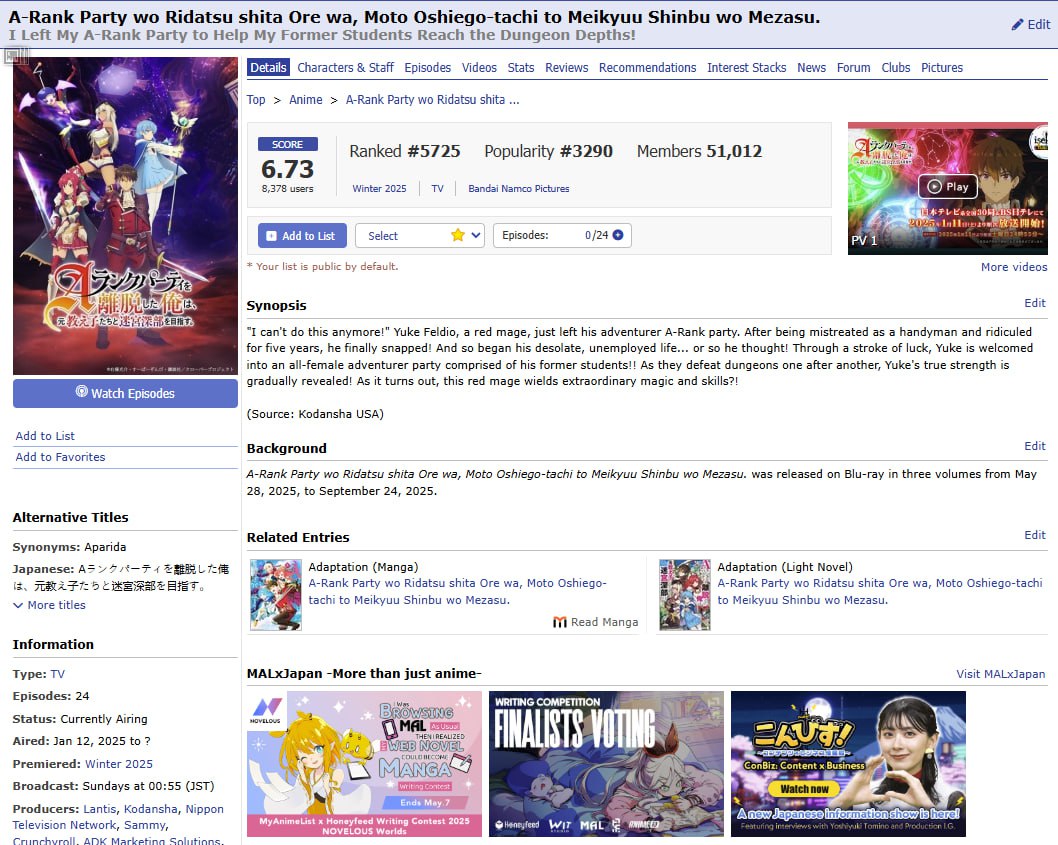Click the anime title breadcrumb link
The width and height of the screenshot is (1058, 845).
(x=433, y=100)
